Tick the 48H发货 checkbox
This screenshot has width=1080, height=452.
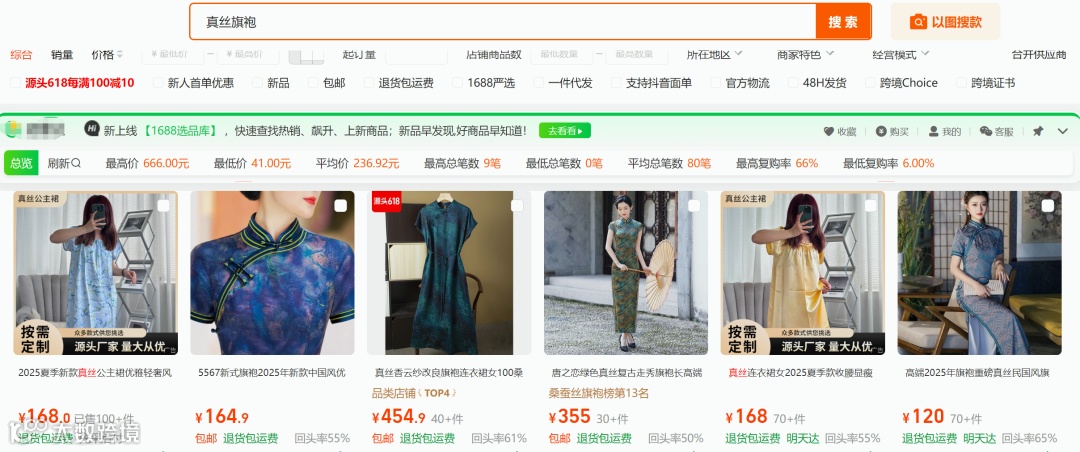coord(793,83)
